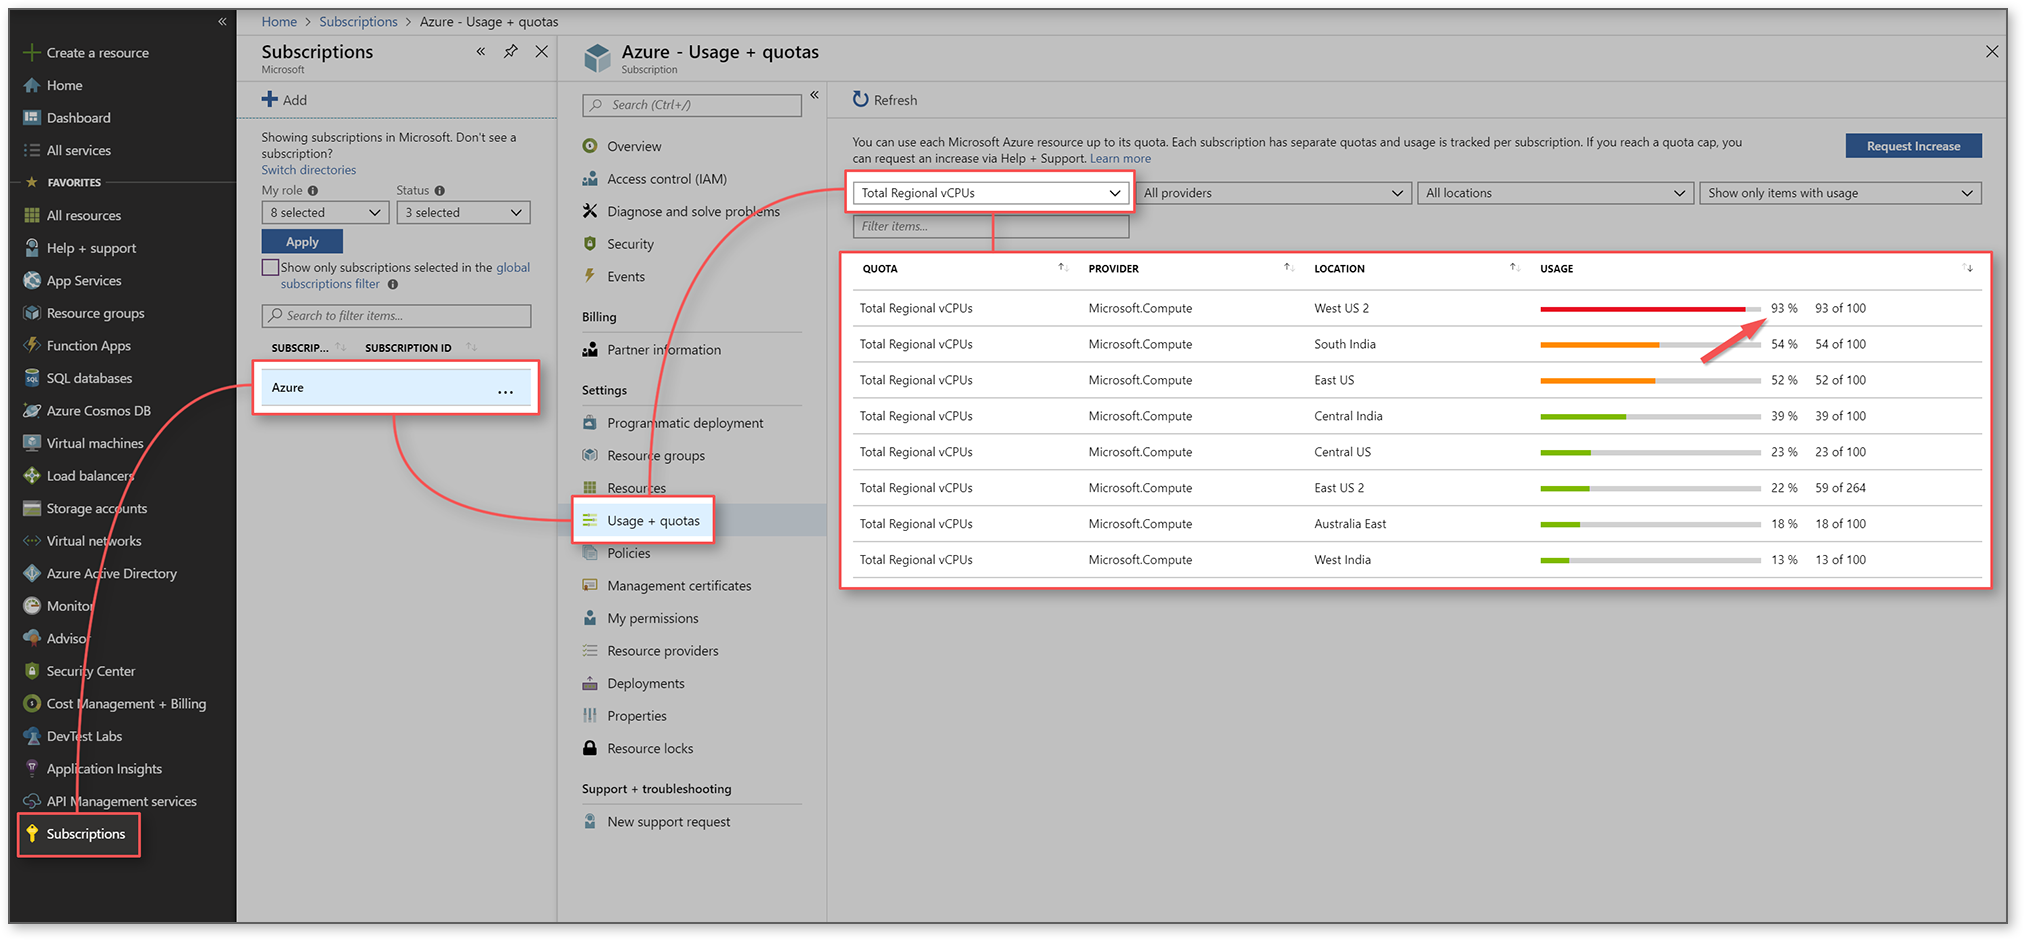Click the Search (Ctrl+/) field
The width and height of the screenshot is (2024, 940).
click(x=692, y=105)
